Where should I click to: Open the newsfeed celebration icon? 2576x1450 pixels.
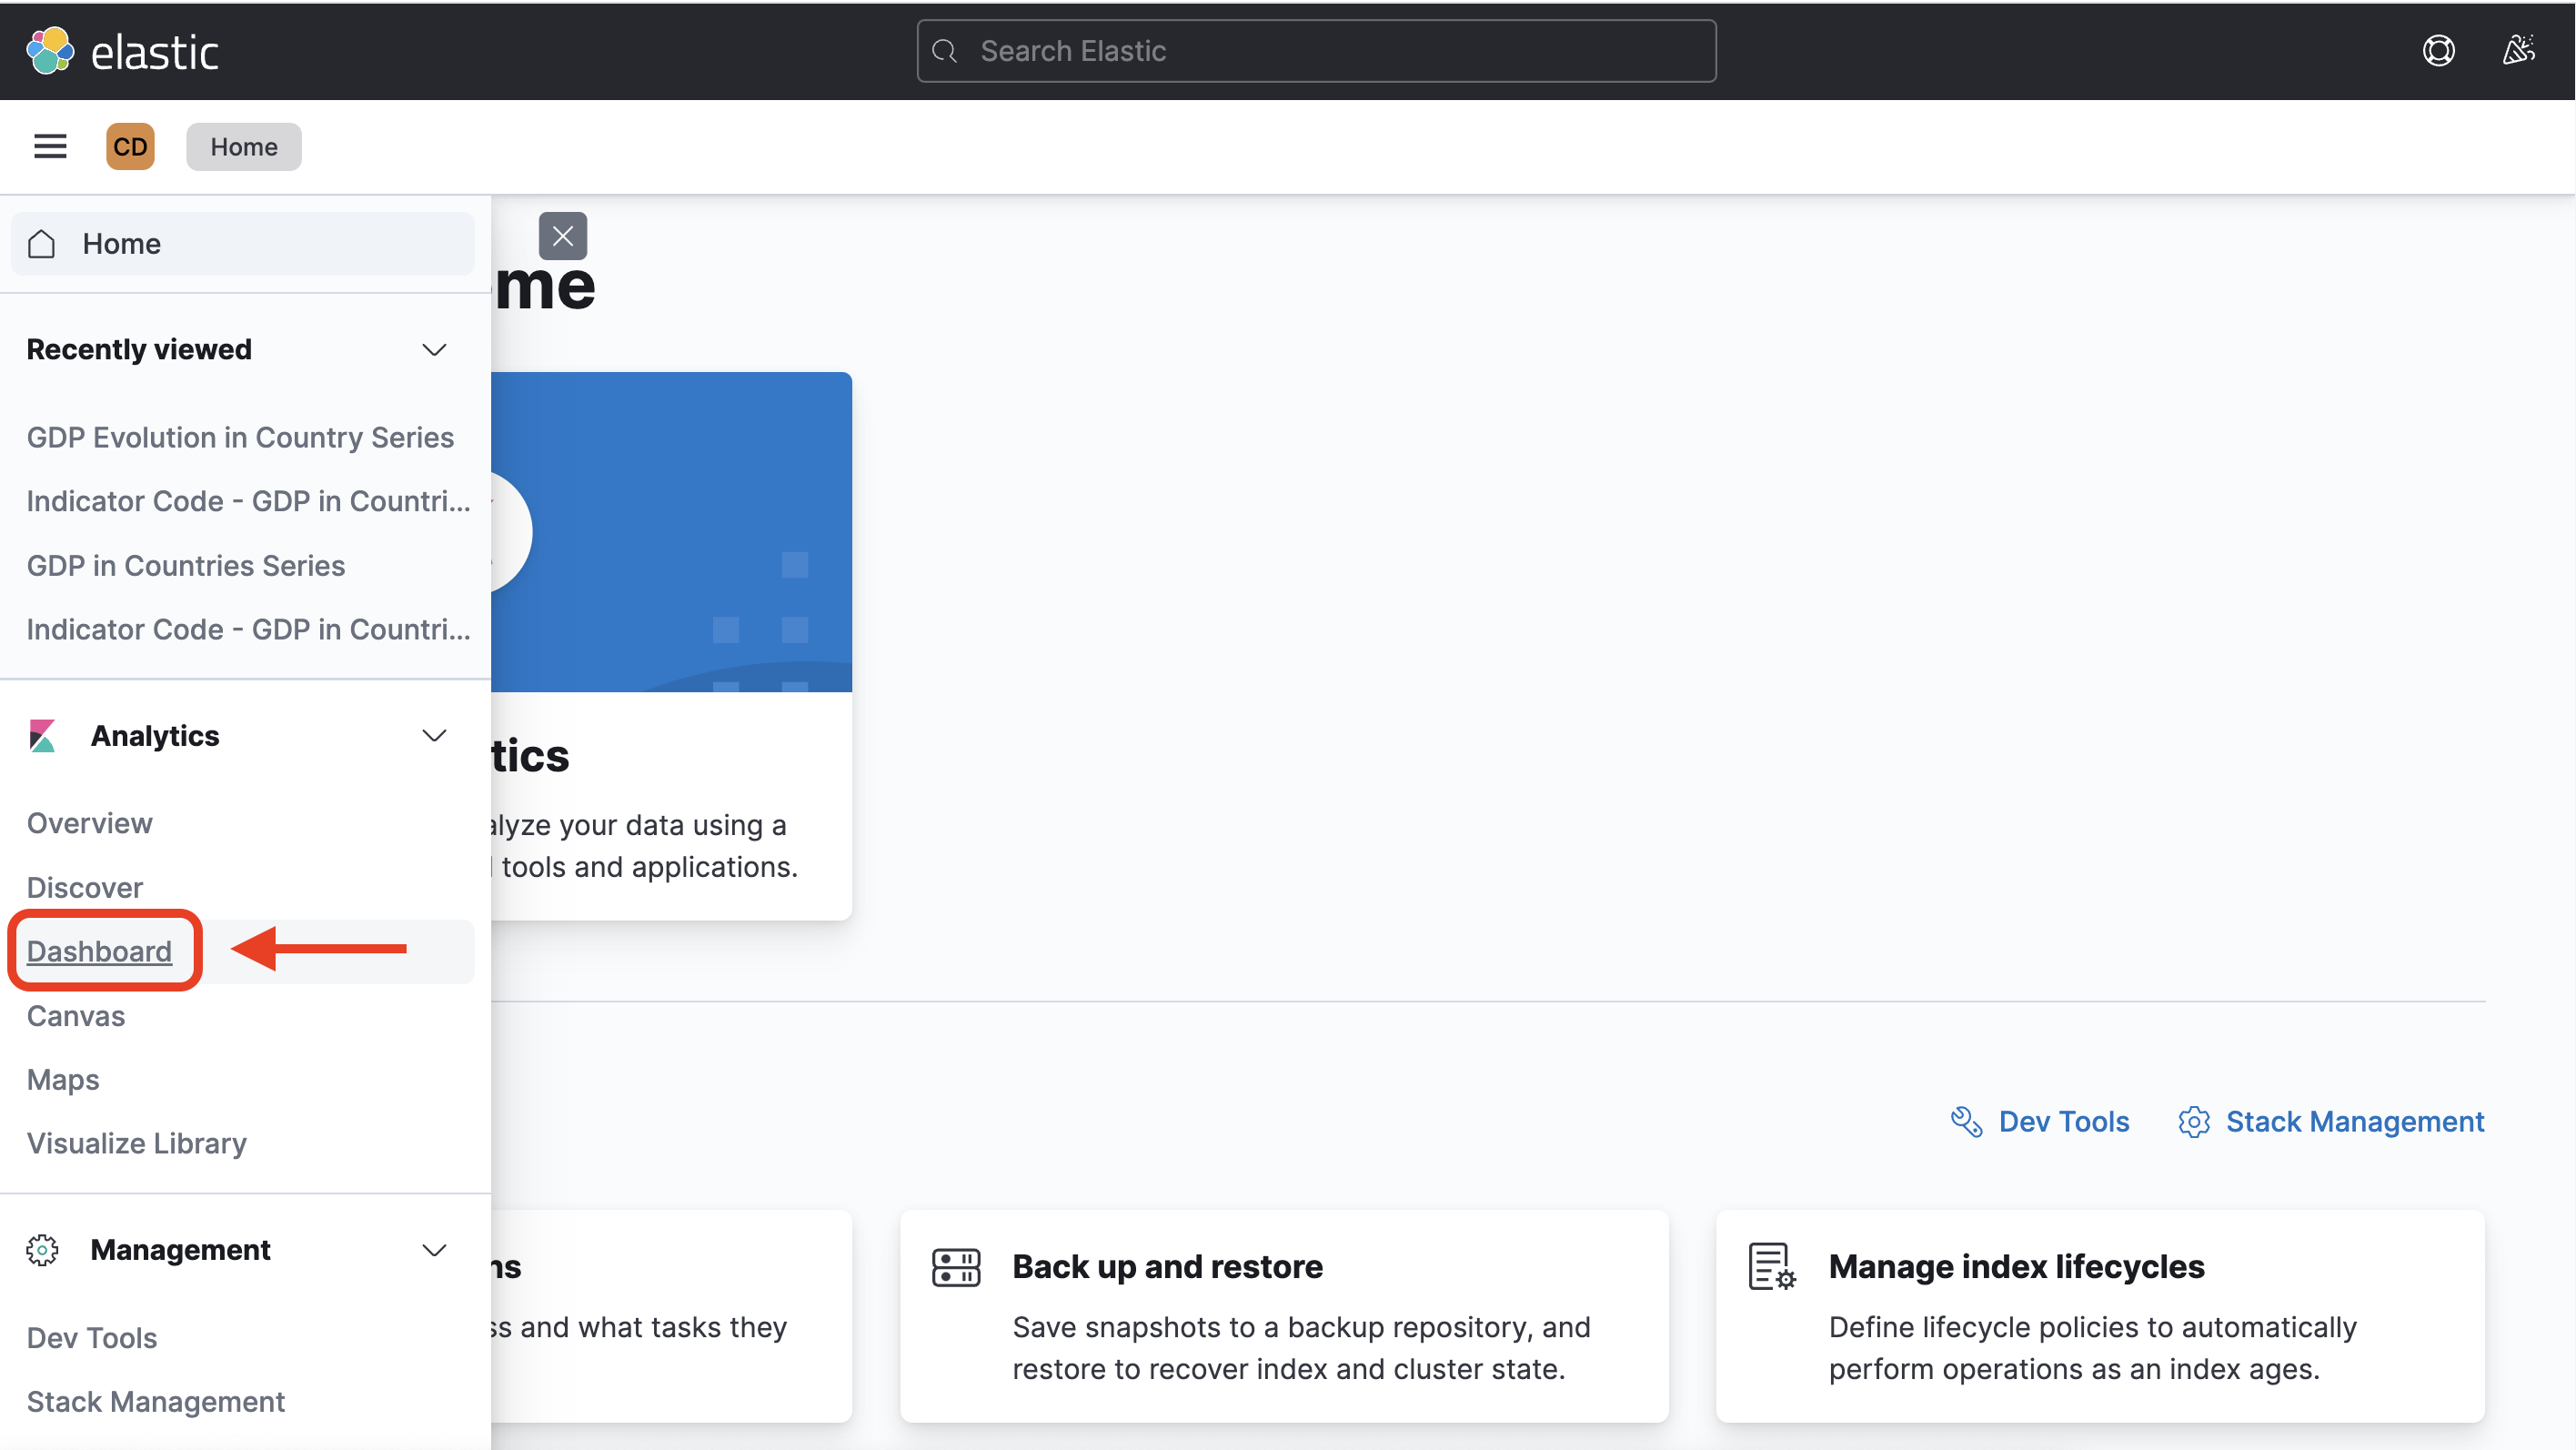click(2518, 50)
